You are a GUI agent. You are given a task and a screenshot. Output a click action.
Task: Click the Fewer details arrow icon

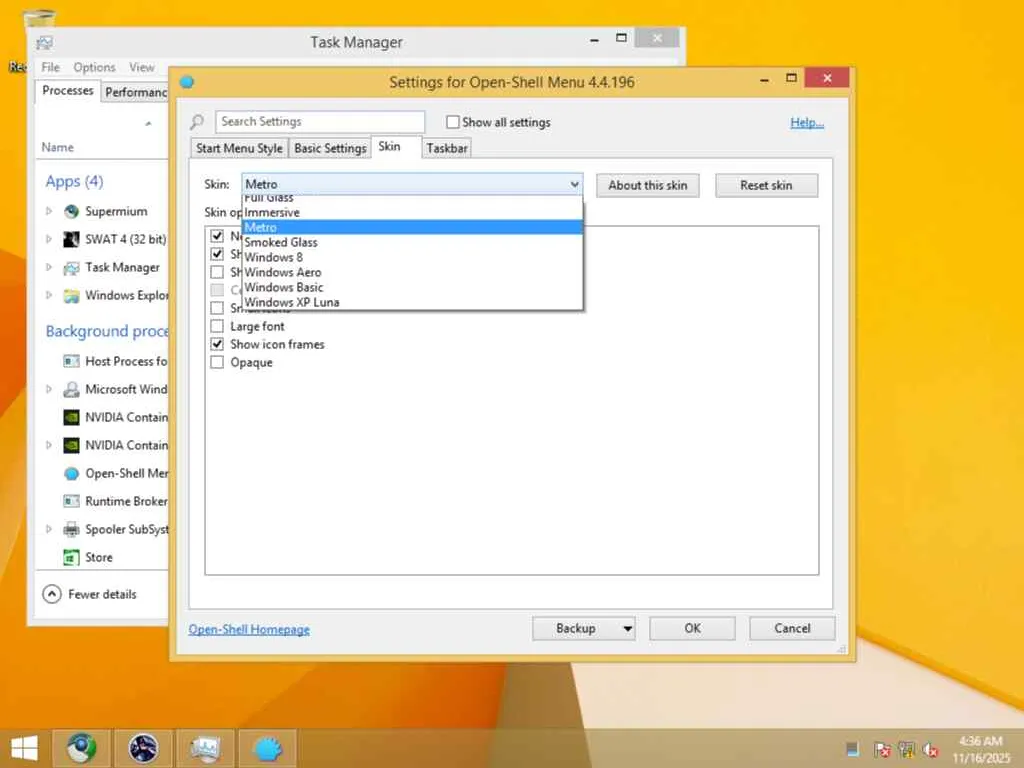point(52,594)
